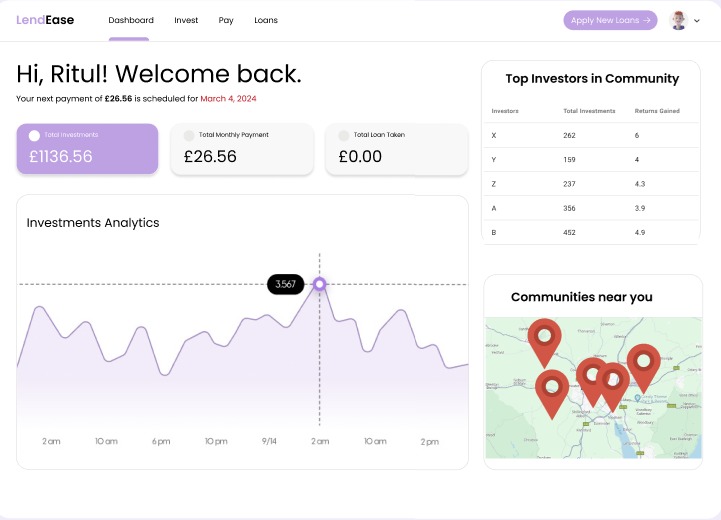This screenshot has height=520, width=721.
Task: Click the chart peak data point marker
Action: point(320,284)
